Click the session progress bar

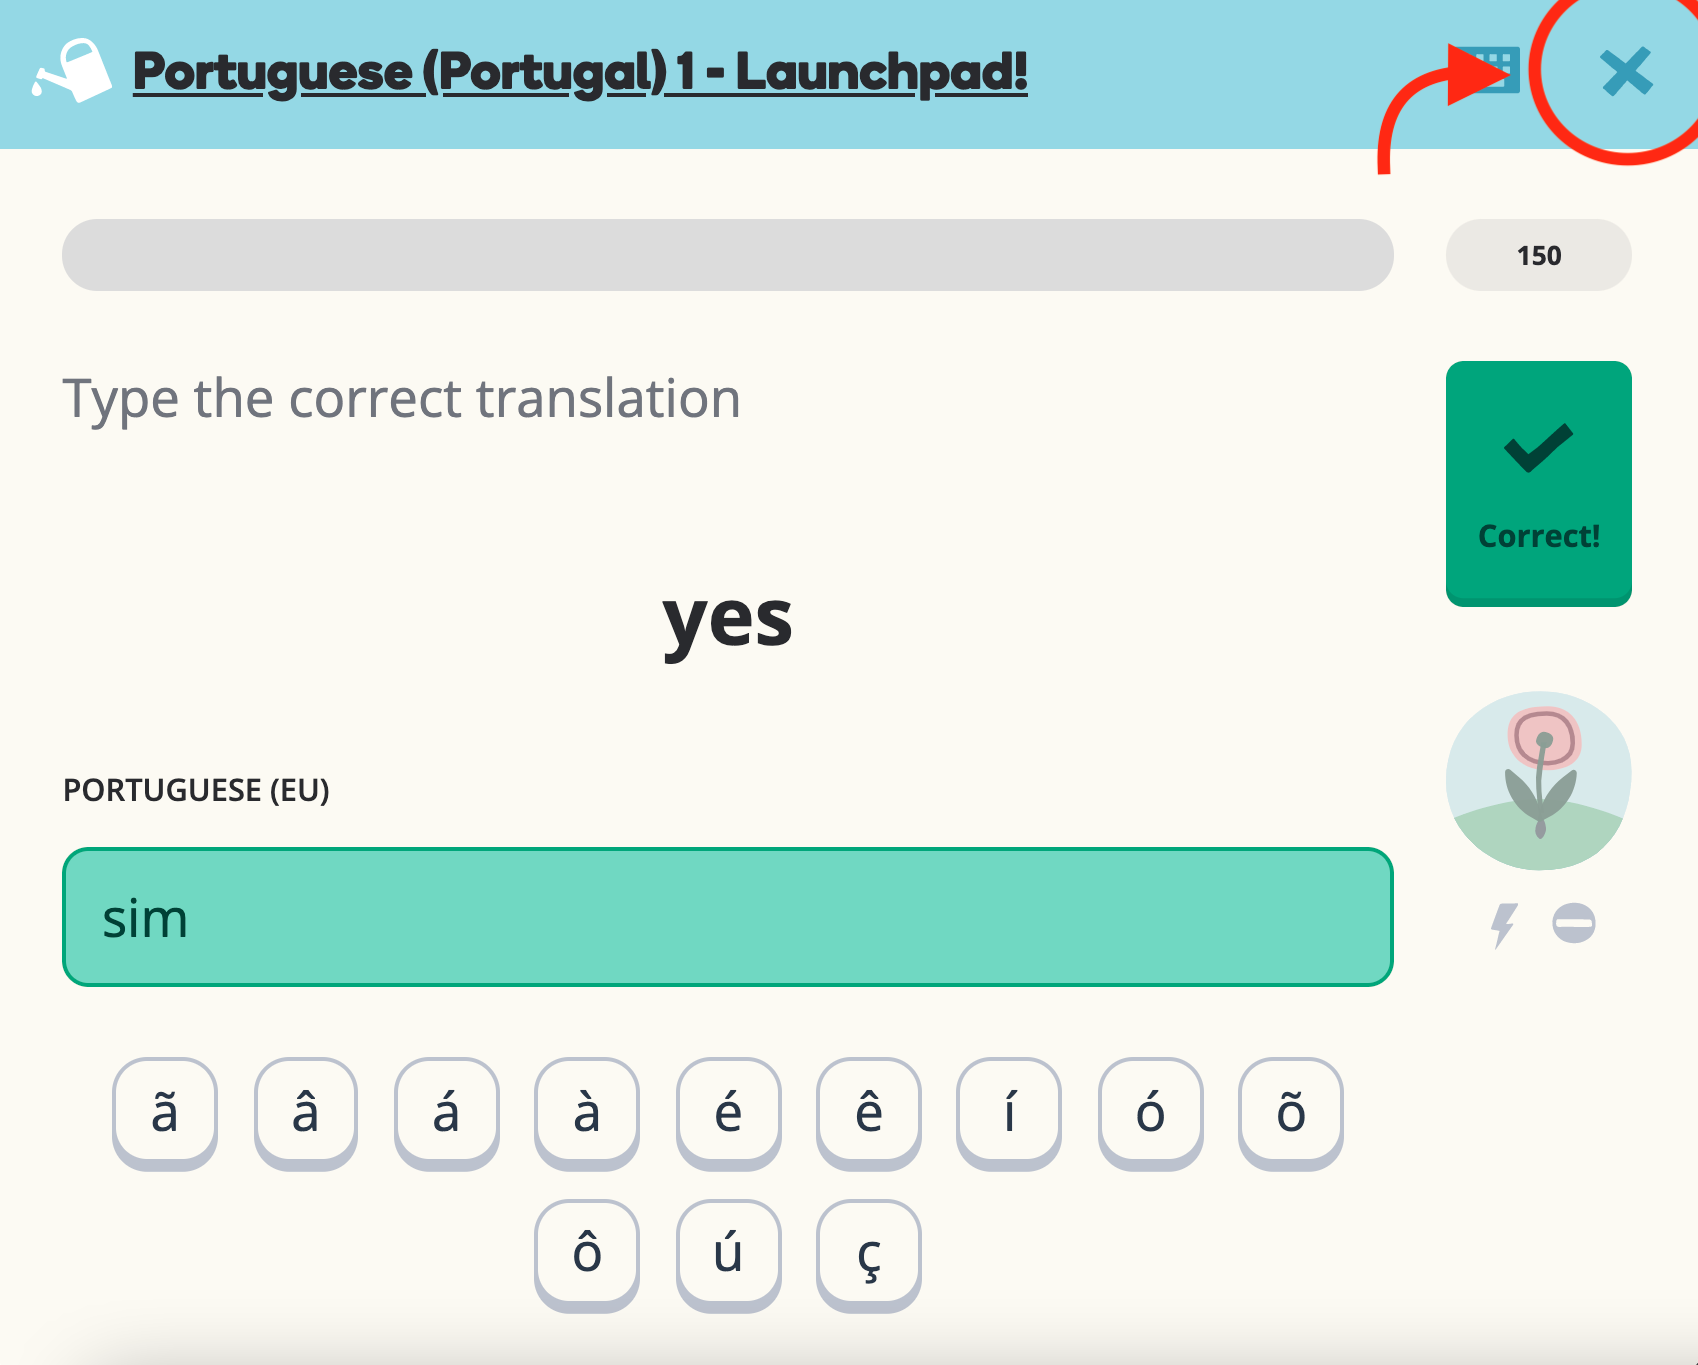727,255
